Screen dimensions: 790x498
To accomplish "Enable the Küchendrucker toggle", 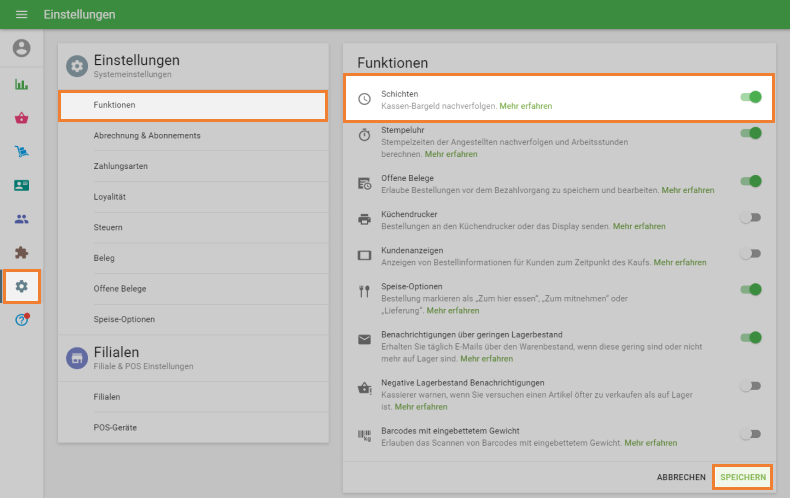I will pos(750,217).
